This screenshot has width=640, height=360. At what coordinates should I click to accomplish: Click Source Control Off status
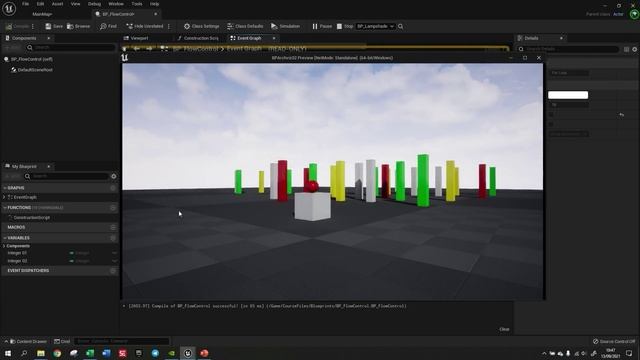tap(614, 341)
